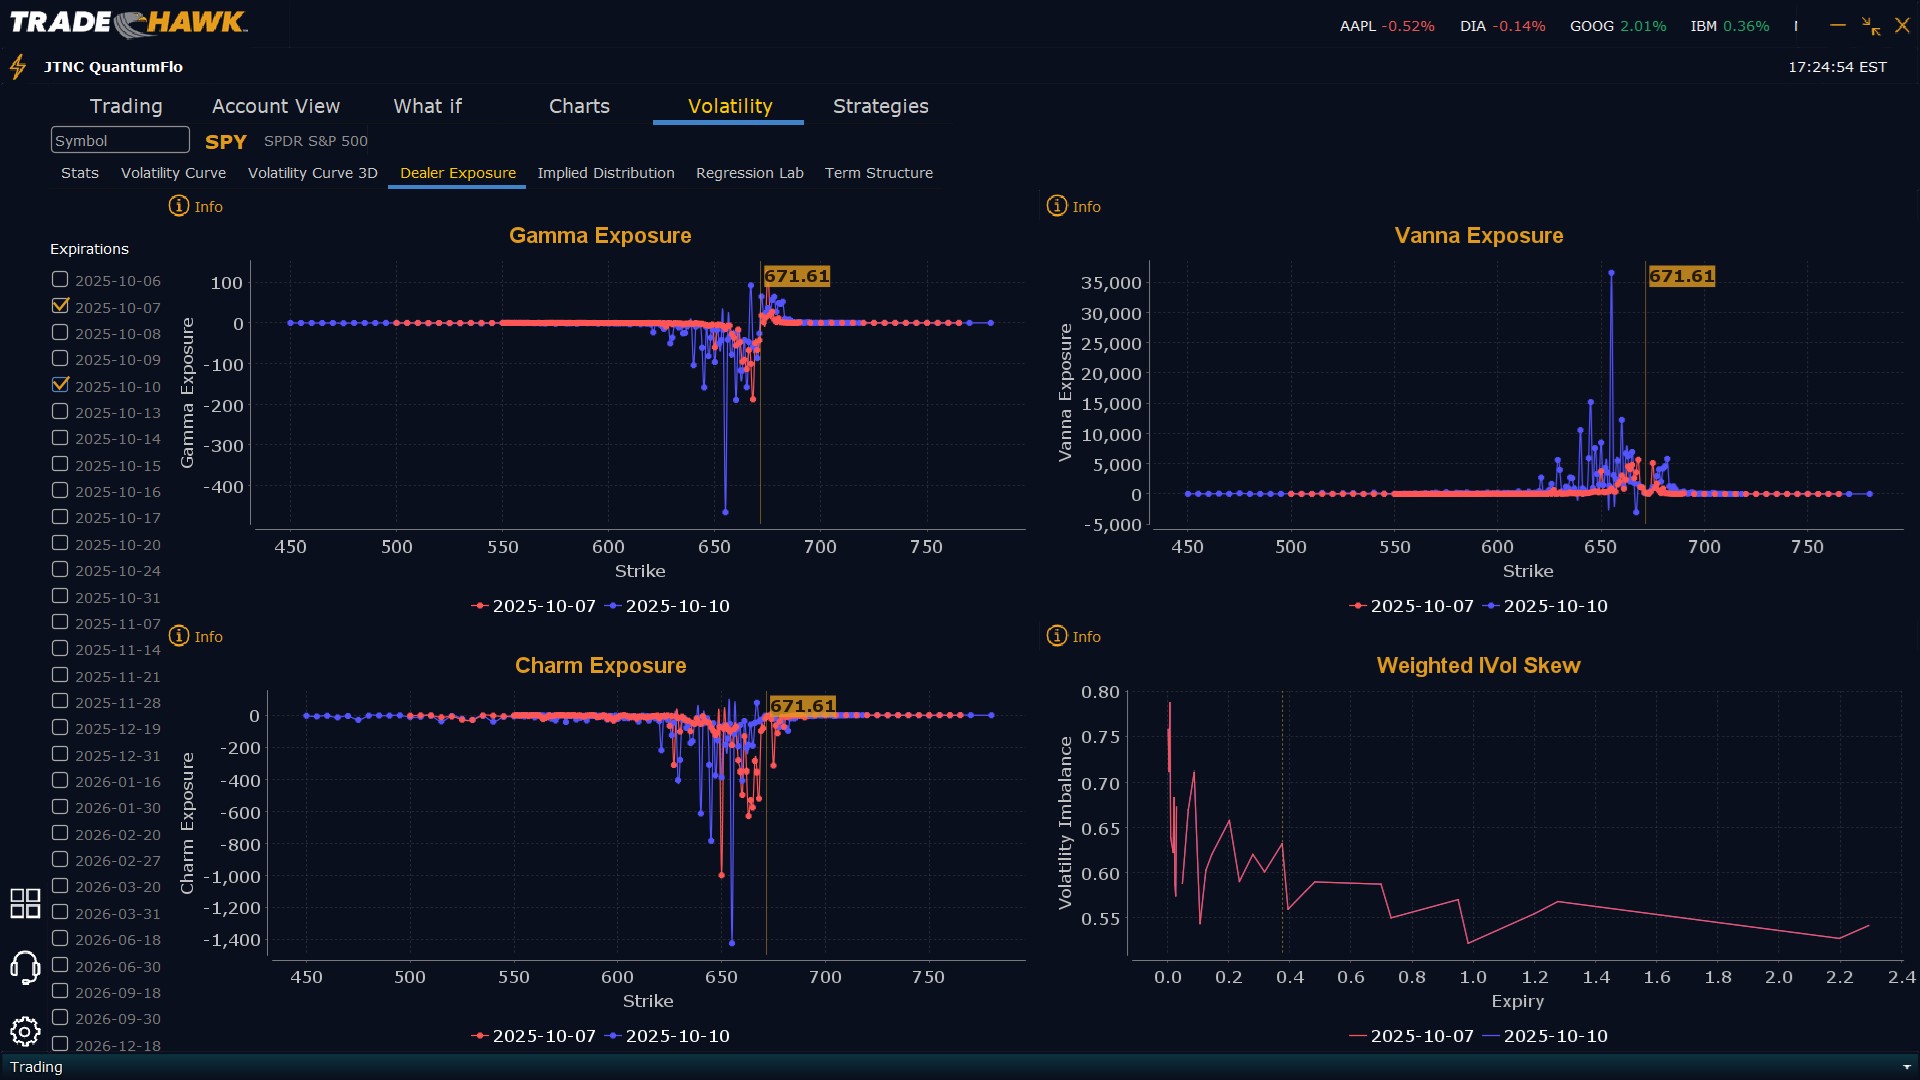
Task: Open Vanna Exposure info icon
Action: [1057, 206]
